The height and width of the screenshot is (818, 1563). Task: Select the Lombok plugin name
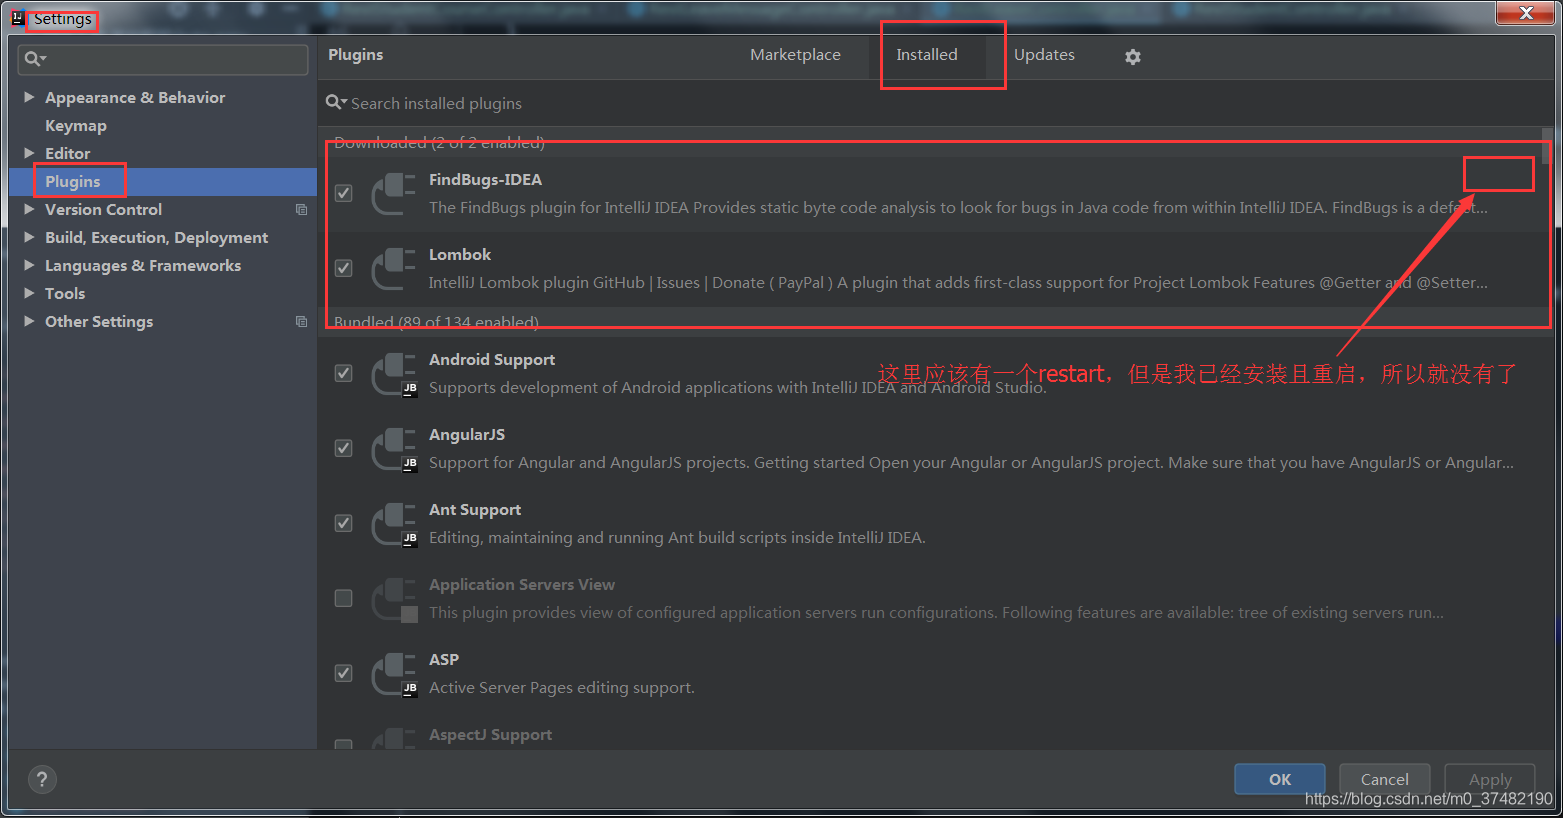click(x=460, y=255)
